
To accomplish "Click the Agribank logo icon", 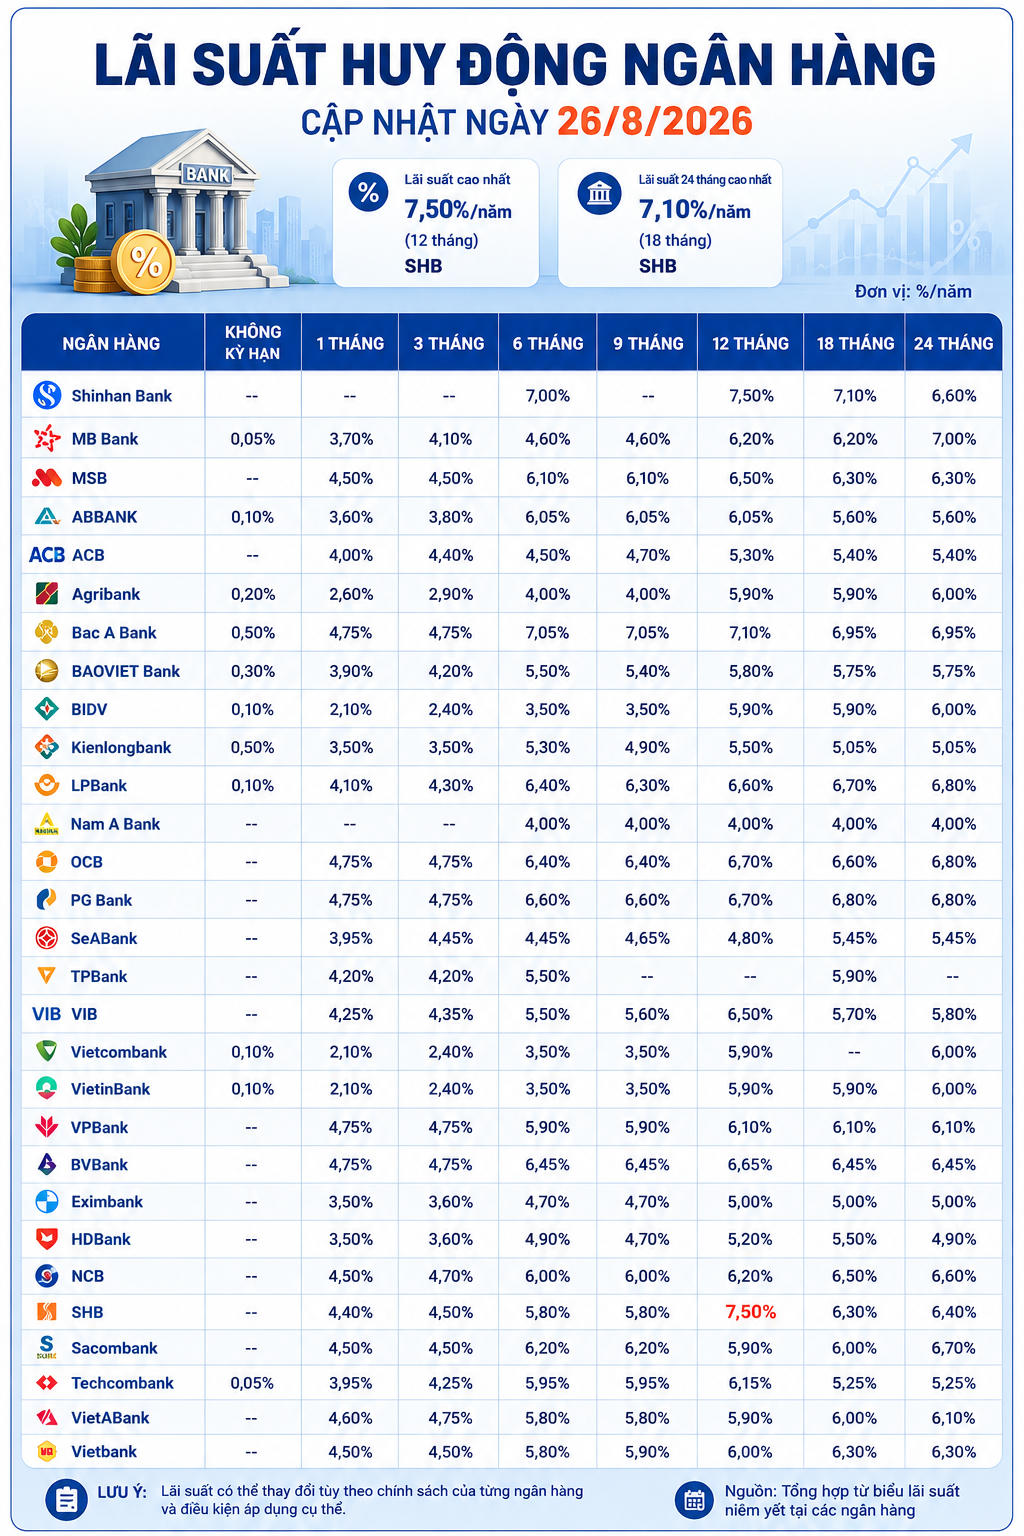I will click(x=47, y=594).
